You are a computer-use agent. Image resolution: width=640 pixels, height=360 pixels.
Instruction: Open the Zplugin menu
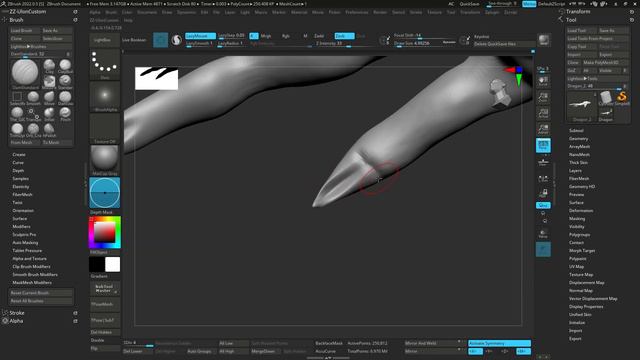[491, 12]
